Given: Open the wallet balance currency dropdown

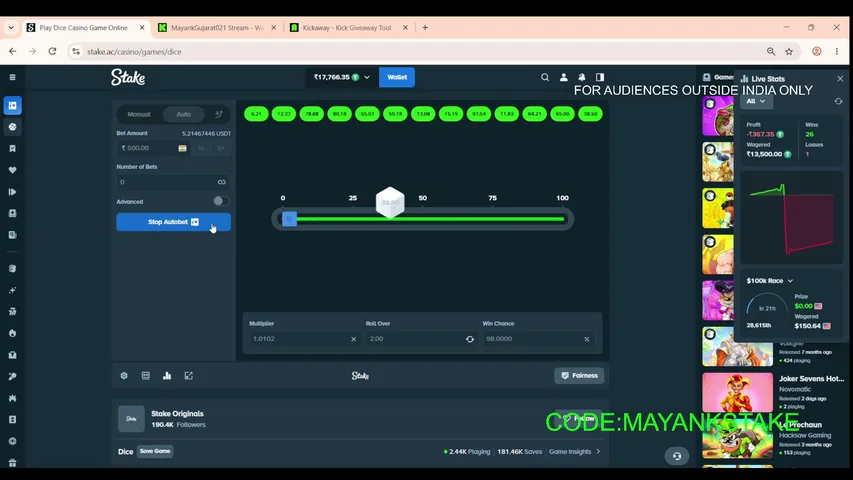Looking at the screenshot, I should pyautogui.click(x=341, y=77).
